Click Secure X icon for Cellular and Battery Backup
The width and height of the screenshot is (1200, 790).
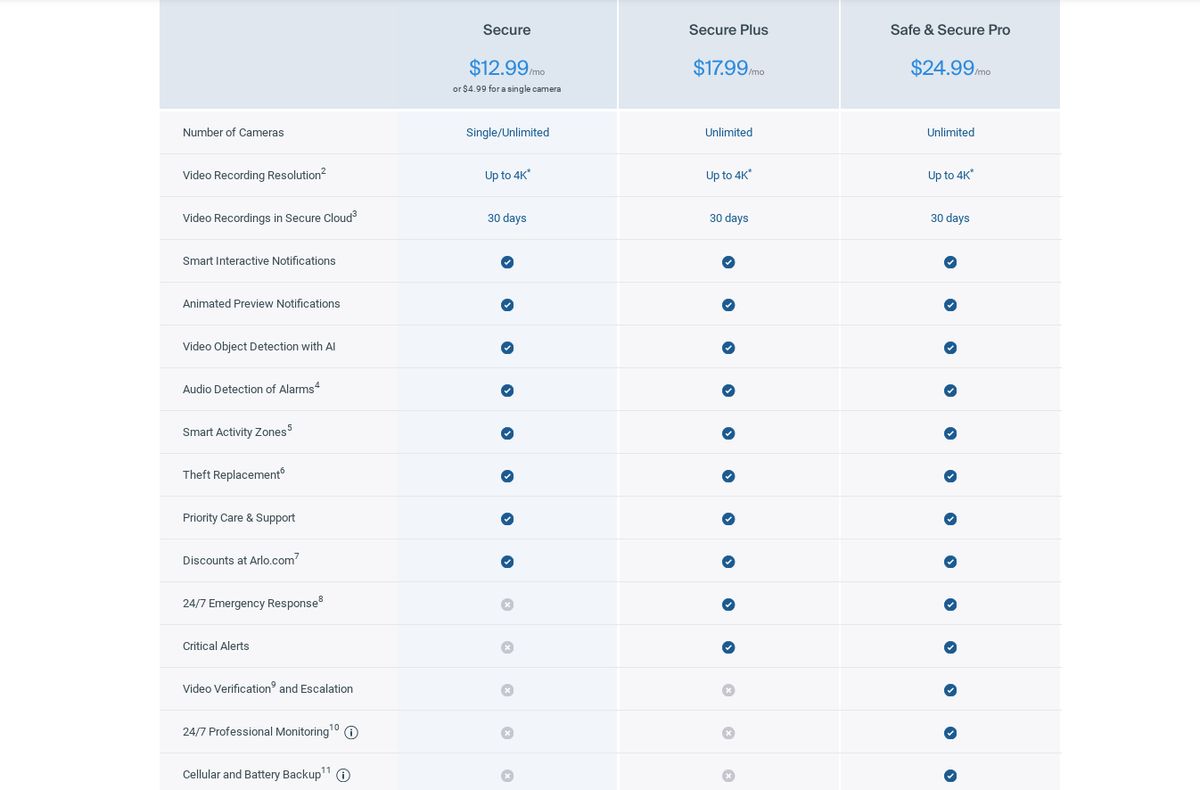[507, 776]
